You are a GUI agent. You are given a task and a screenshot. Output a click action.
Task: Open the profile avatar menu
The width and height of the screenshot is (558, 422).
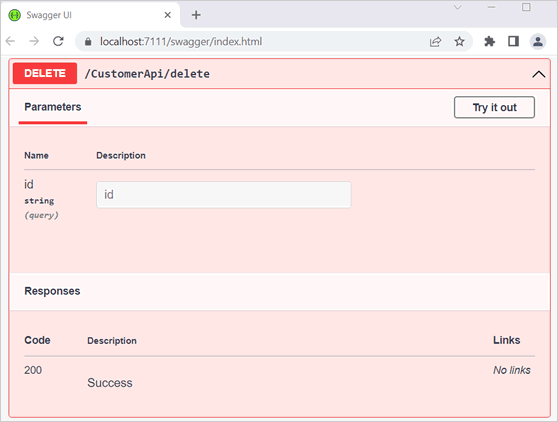538,42
